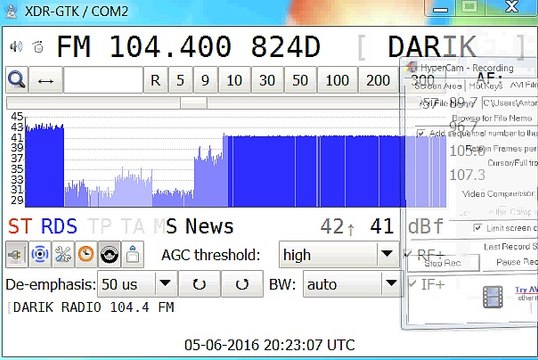Viewport: 538px width, 360px height.
Task: Switch to HyperCam Screen Area tab
Action: tap(437, 86)
